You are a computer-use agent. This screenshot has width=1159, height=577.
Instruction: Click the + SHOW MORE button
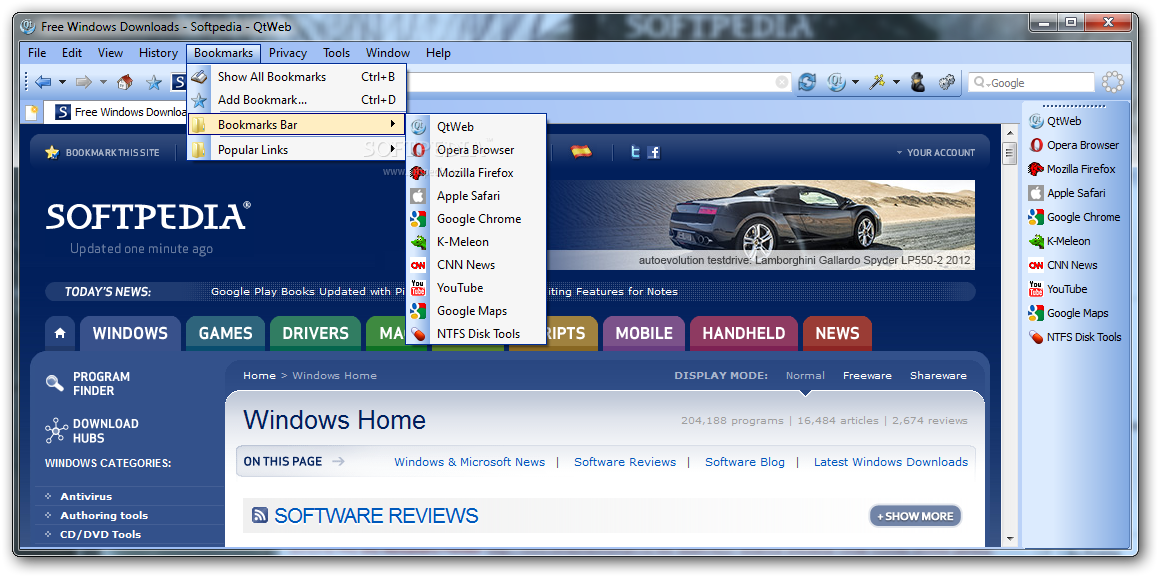tap(915, 516)
